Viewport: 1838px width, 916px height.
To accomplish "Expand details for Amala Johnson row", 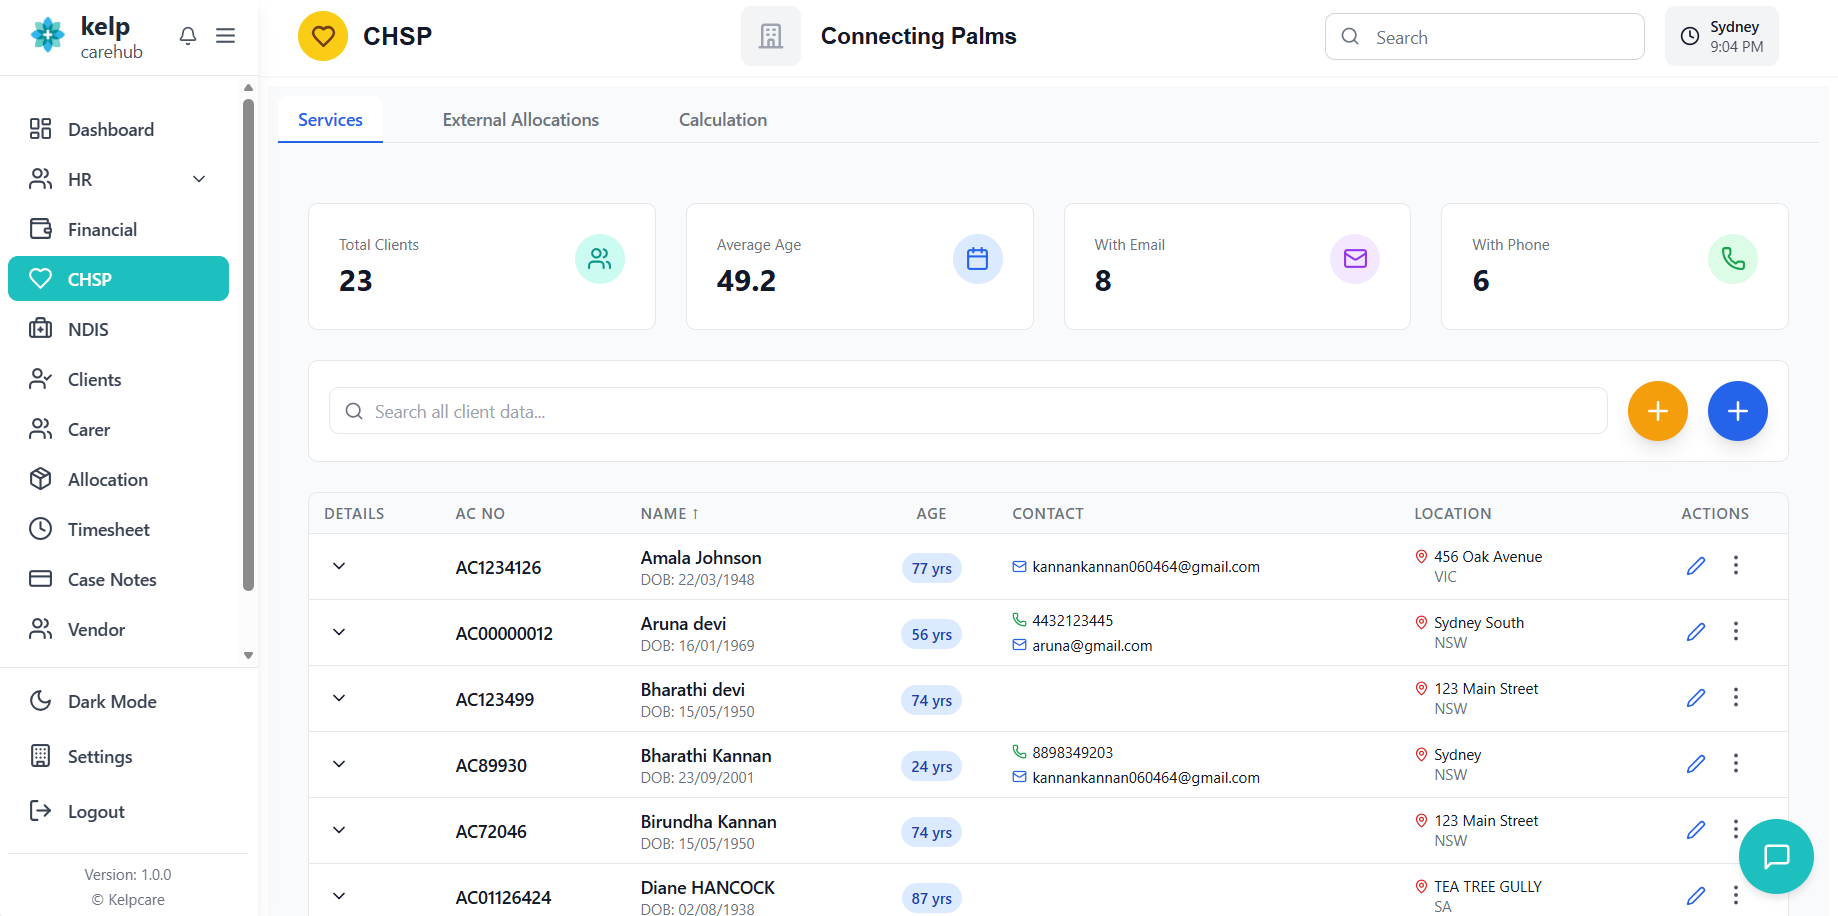I will tap(339, 566).
